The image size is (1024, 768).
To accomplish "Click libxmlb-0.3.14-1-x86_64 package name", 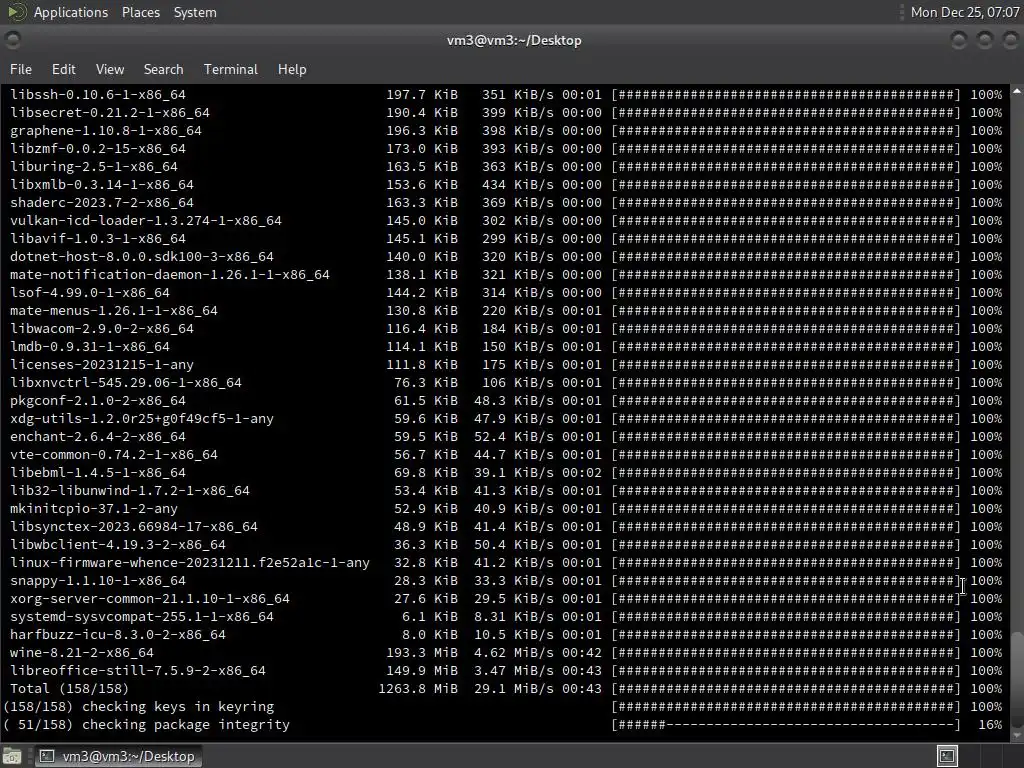I will click(x=102, y=184).
